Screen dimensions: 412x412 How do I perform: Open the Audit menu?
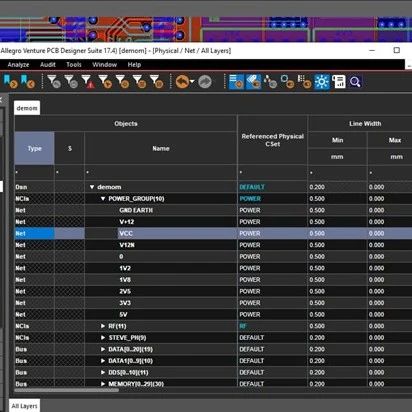coord(48,65)
